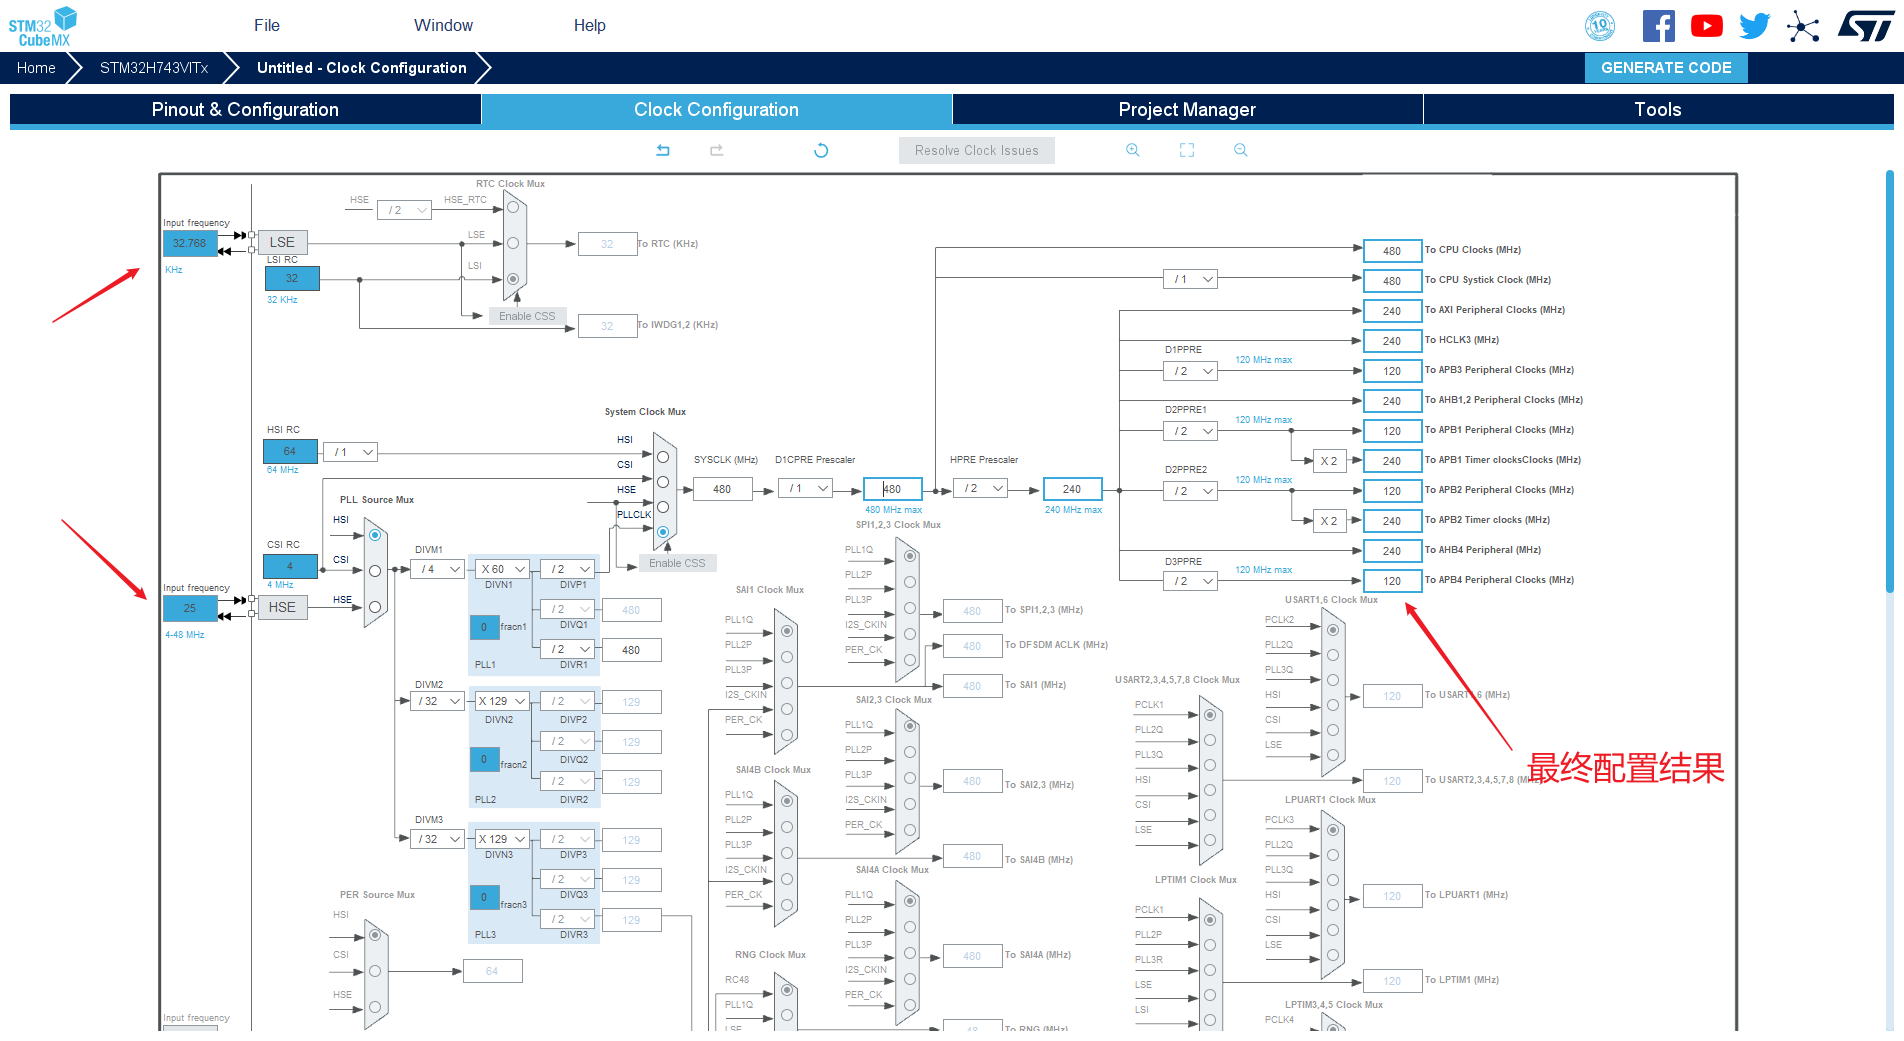
Task: Switch to Pinout & Configuration tab
Action: (245, 110)
